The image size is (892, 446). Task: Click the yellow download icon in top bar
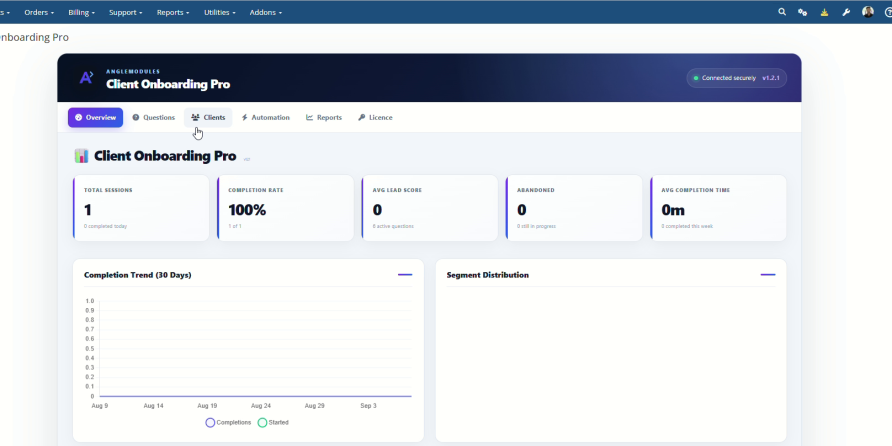(x=824, y=12)
